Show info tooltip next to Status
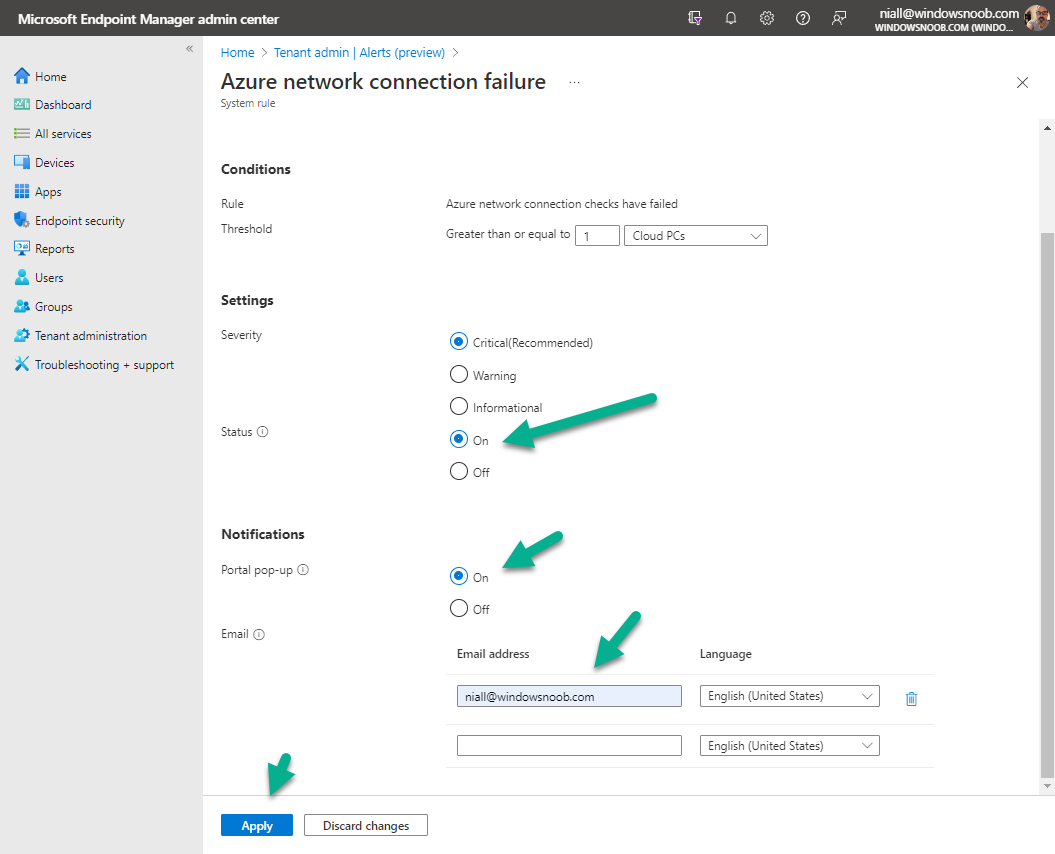The height and width of the screenshot is (854, 1055). coord(262,432)
